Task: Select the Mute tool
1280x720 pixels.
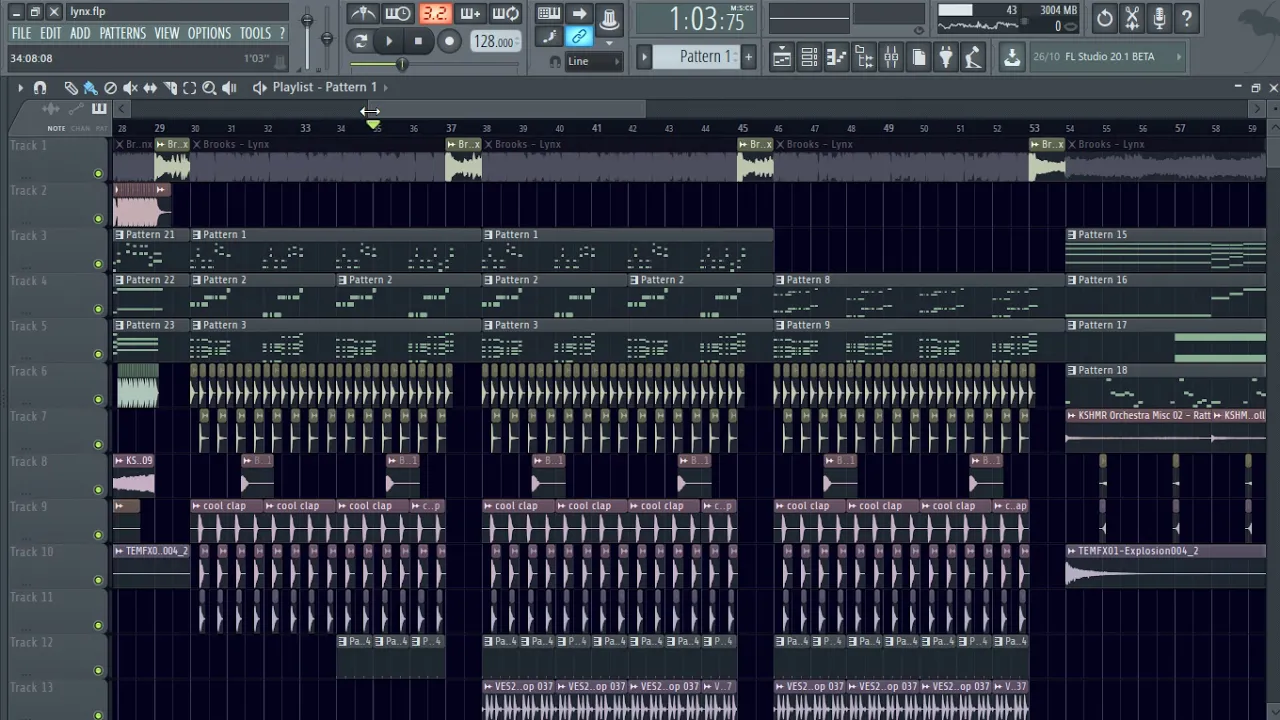Action: pyautogui.click(x=130, y=88)
